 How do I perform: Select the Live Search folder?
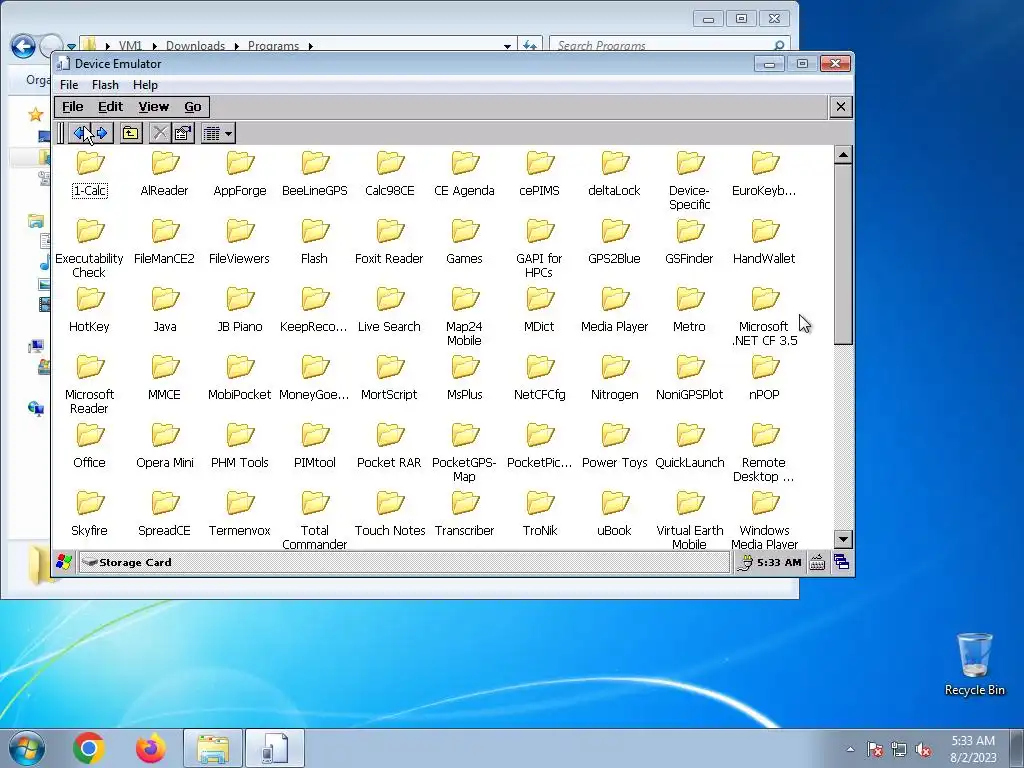pyautogui.click(x=389, y=310)
